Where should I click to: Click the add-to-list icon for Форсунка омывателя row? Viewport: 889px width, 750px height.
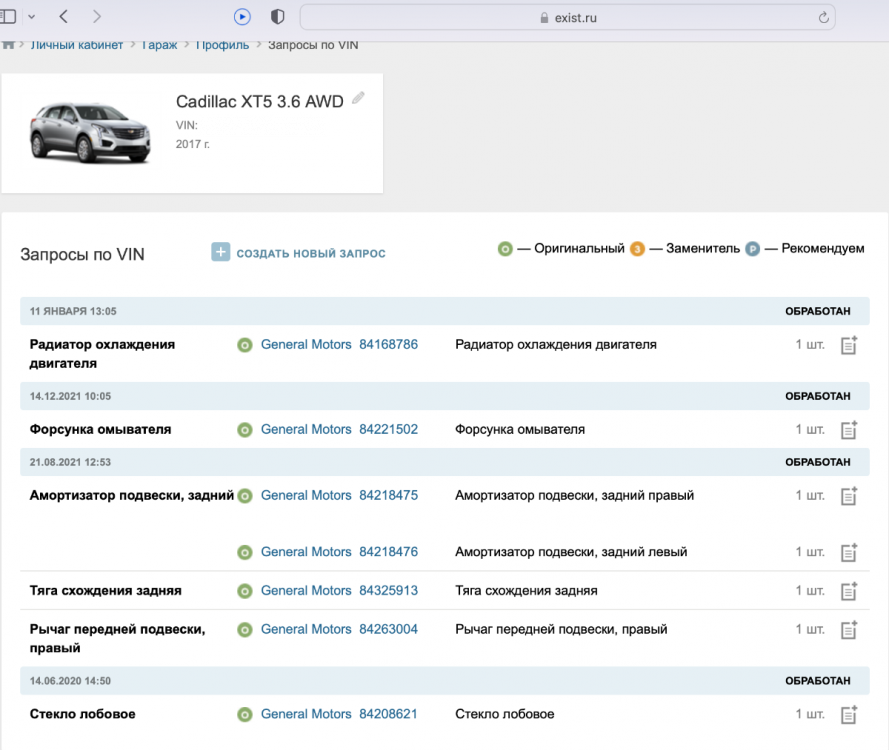pyautogui.click(x=849, y=430)
